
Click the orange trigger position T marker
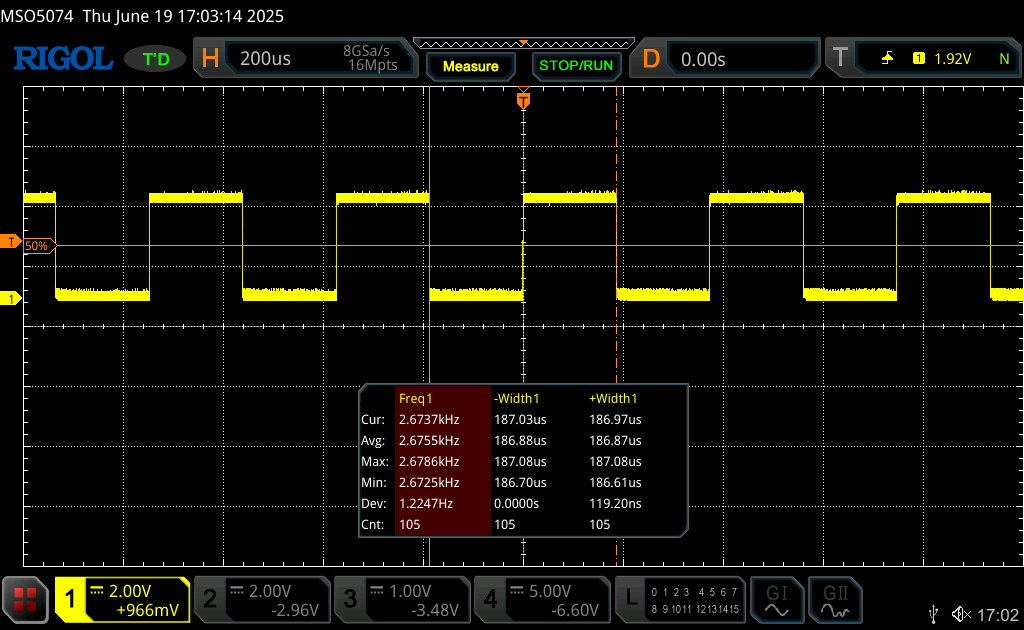pyautogui.click(x=522, y=100)
